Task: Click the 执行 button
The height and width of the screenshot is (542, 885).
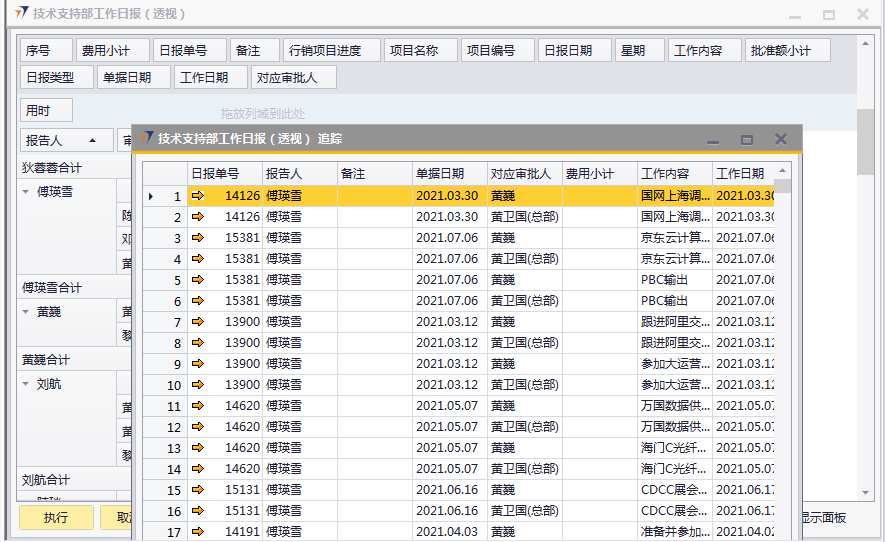Action: [56, 517]
